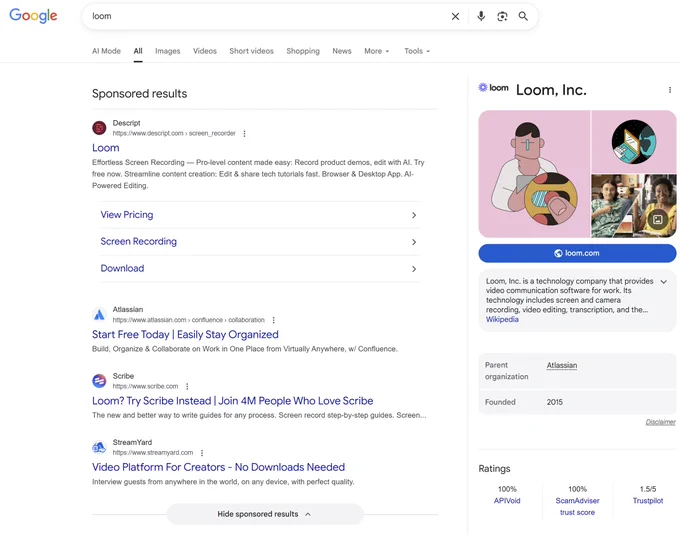Open options menu for Descript ad

245,134
